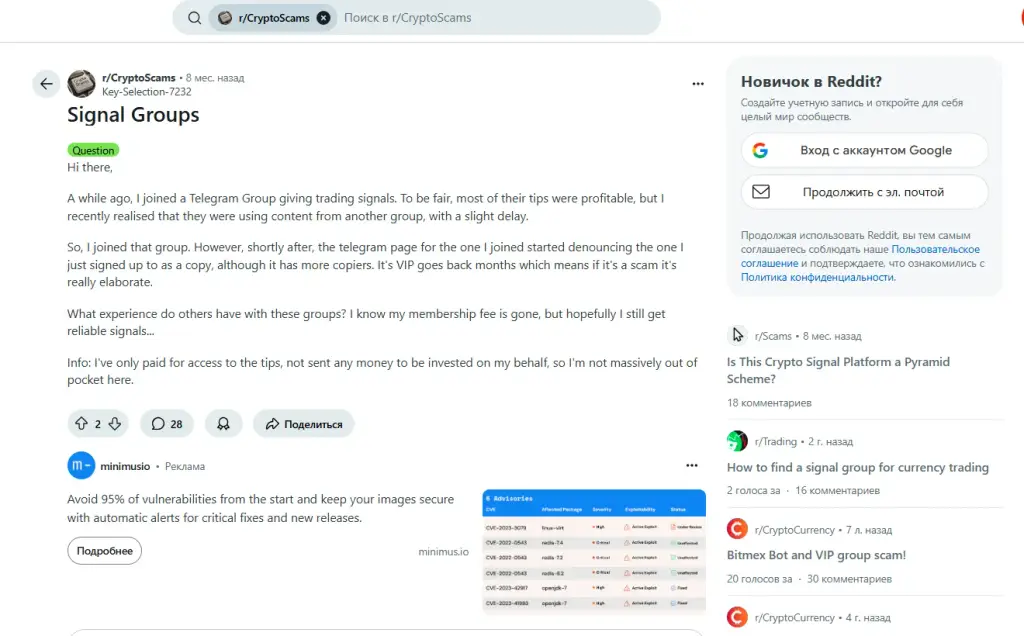Open the r/CryptoScams subreddit link in post header
Screen dimensions: 1024x636
pos(138,78)
